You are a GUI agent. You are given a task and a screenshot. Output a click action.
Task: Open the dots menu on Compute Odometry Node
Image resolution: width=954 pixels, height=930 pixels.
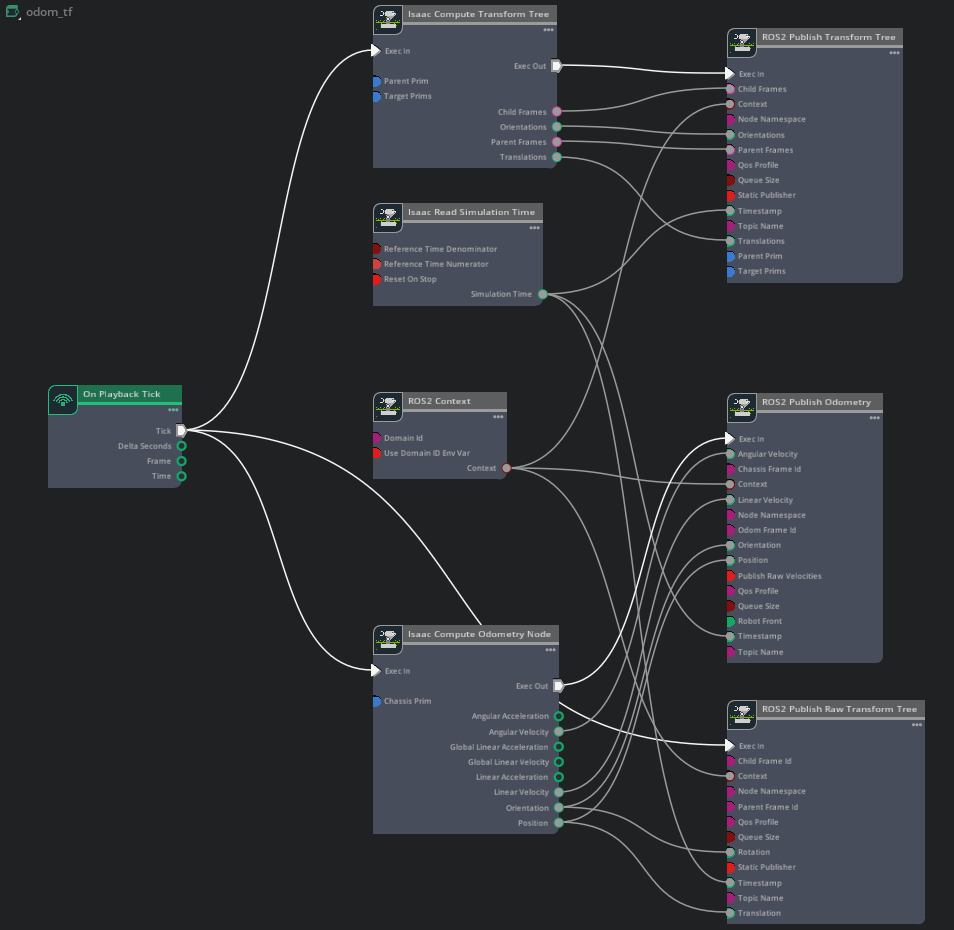551,650
